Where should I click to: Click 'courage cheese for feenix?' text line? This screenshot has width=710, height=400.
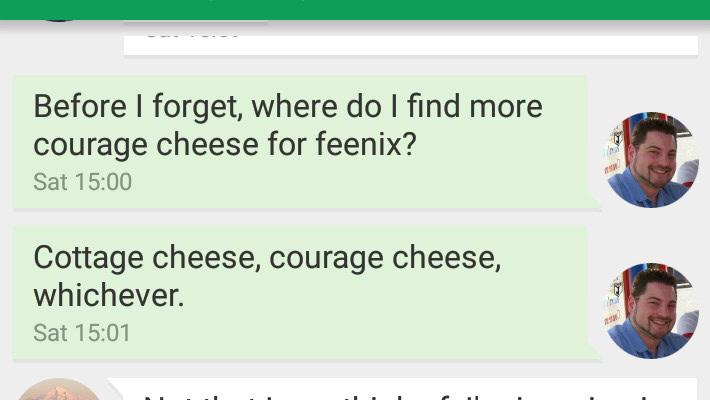pos(225,146)
